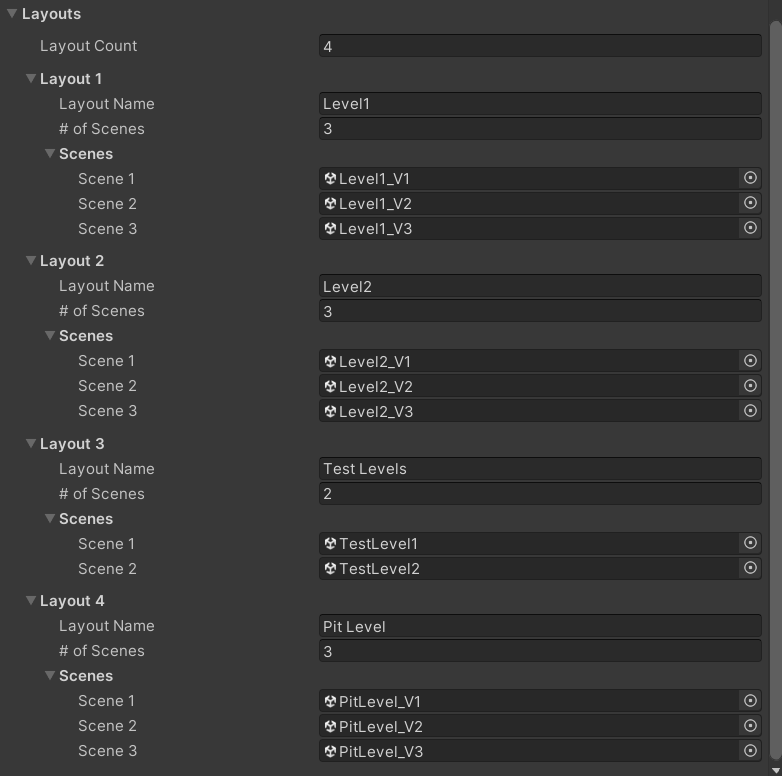Image resolution: width=782 pixels, height=776 pixels.
Task: Open object picker for Level1_V3 scene
Action: pos(750,228)
